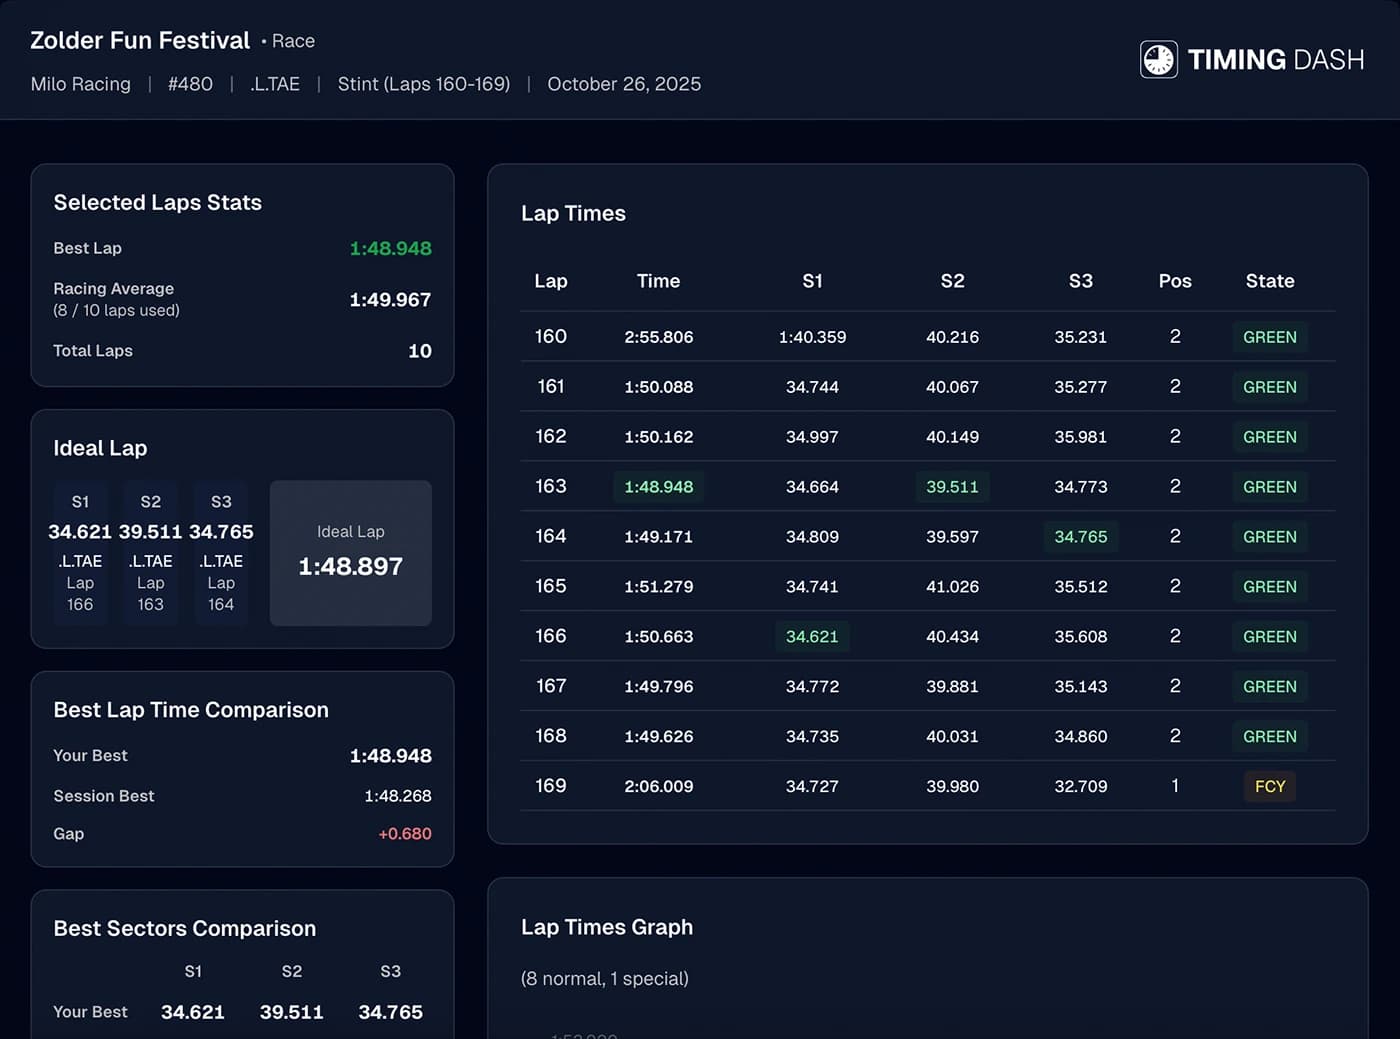
Task: Click the highlighted S3 time 34.765
Action: coord(1080,537)
